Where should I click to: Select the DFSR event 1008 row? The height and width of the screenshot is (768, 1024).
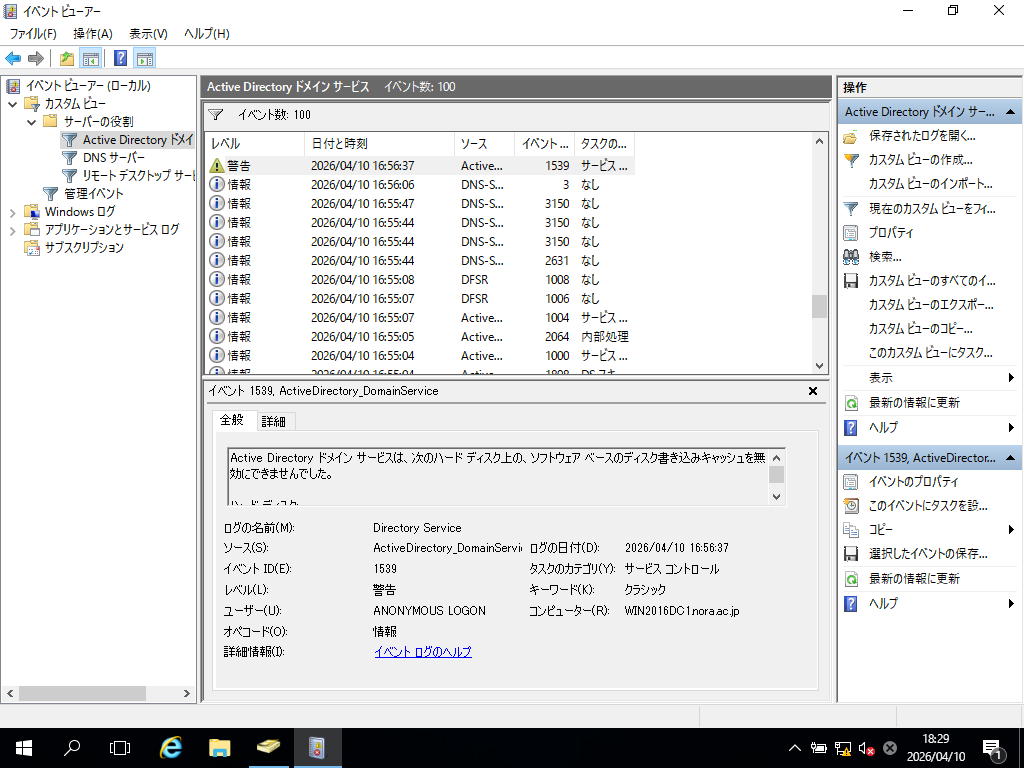tap(419, 280)
